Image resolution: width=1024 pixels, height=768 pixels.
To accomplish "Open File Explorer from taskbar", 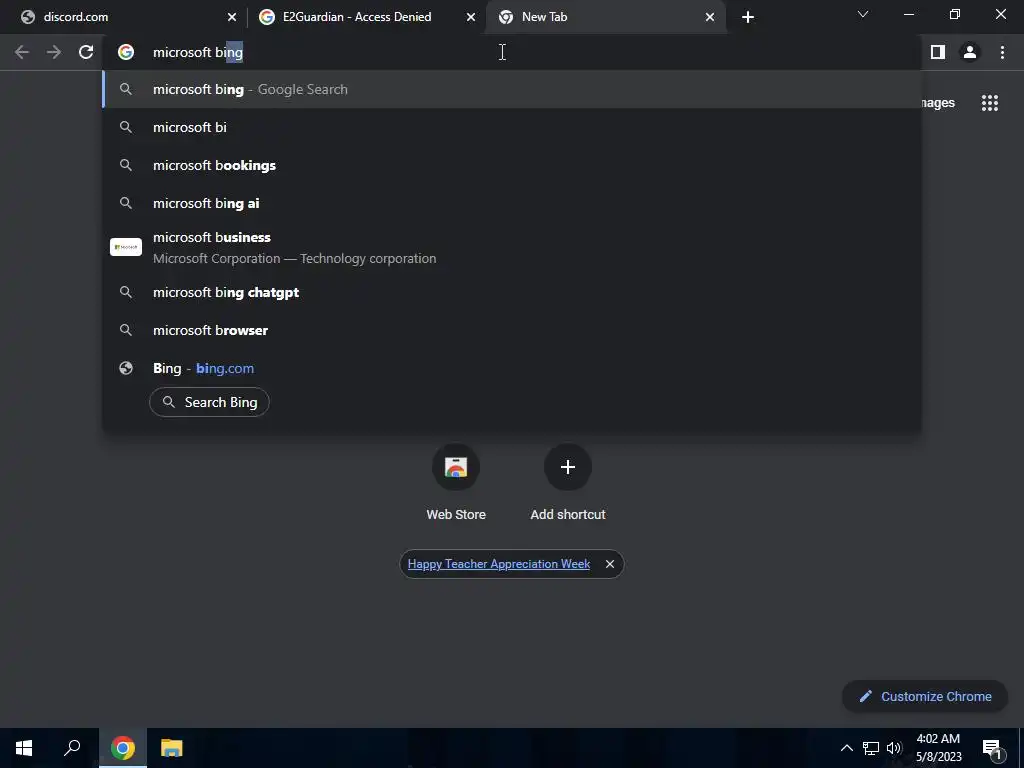I will (x=172, y=748).
